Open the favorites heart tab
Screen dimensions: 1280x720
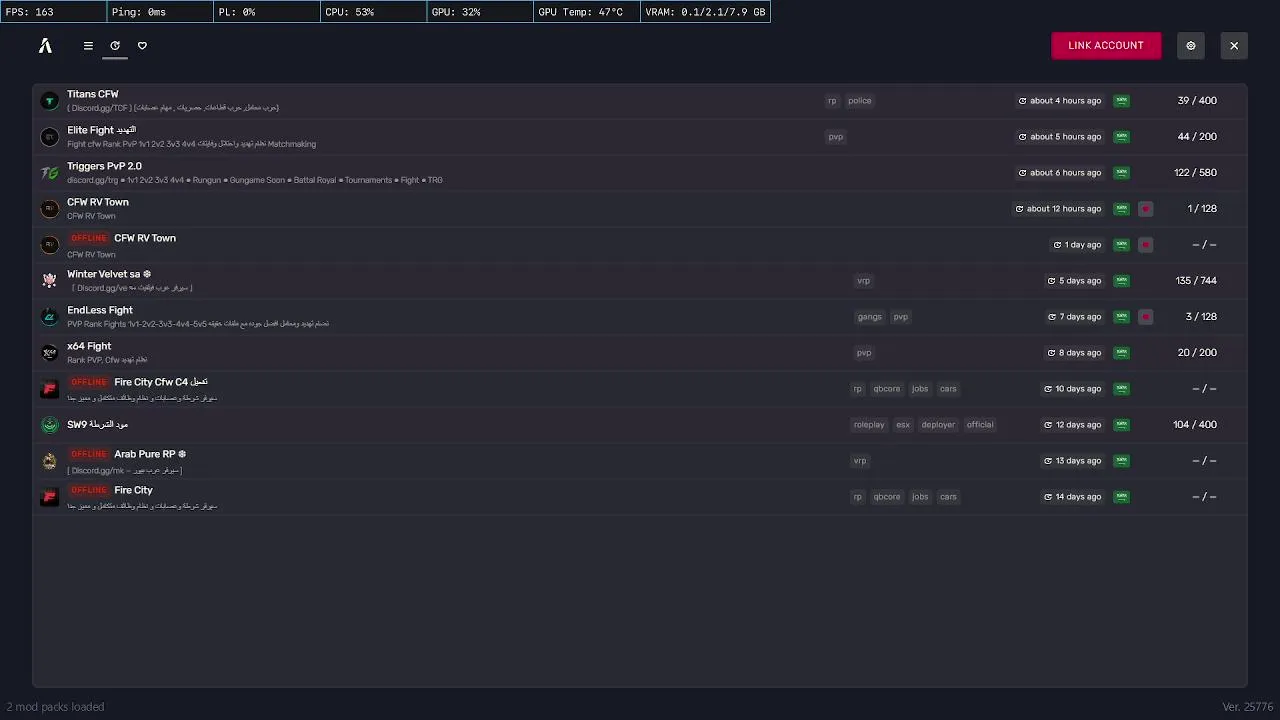coord(142,46)
